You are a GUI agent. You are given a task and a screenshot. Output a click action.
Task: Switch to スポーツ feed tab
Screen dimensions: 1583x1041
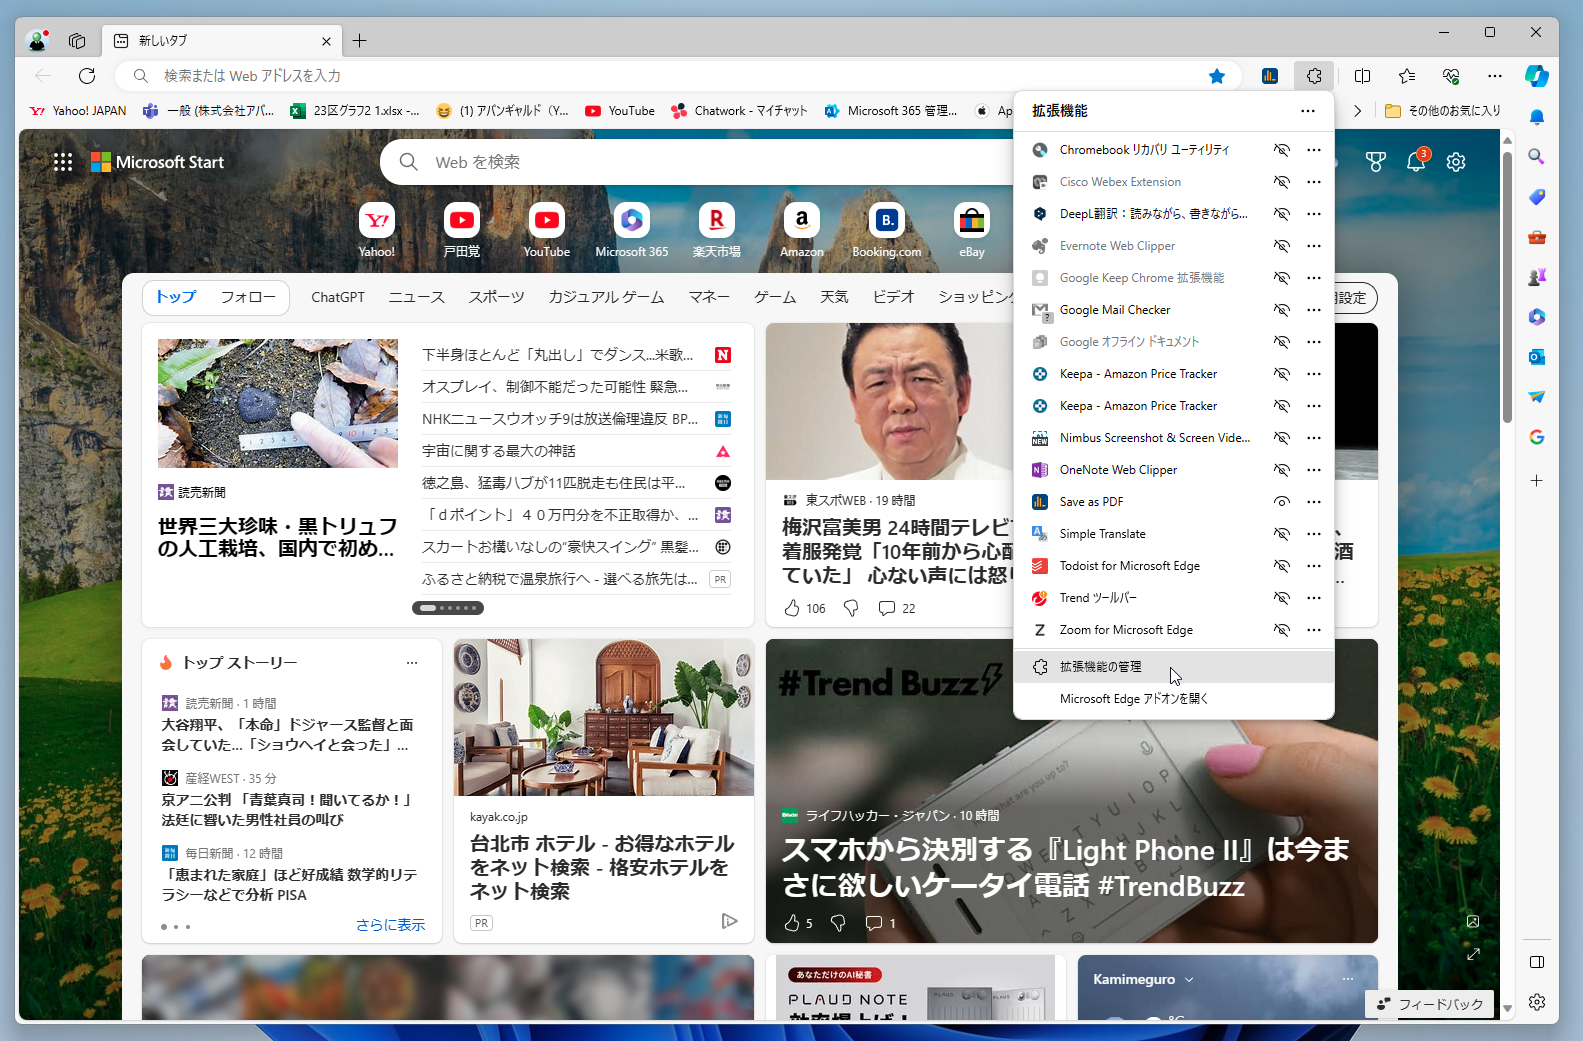click(496, 297)
